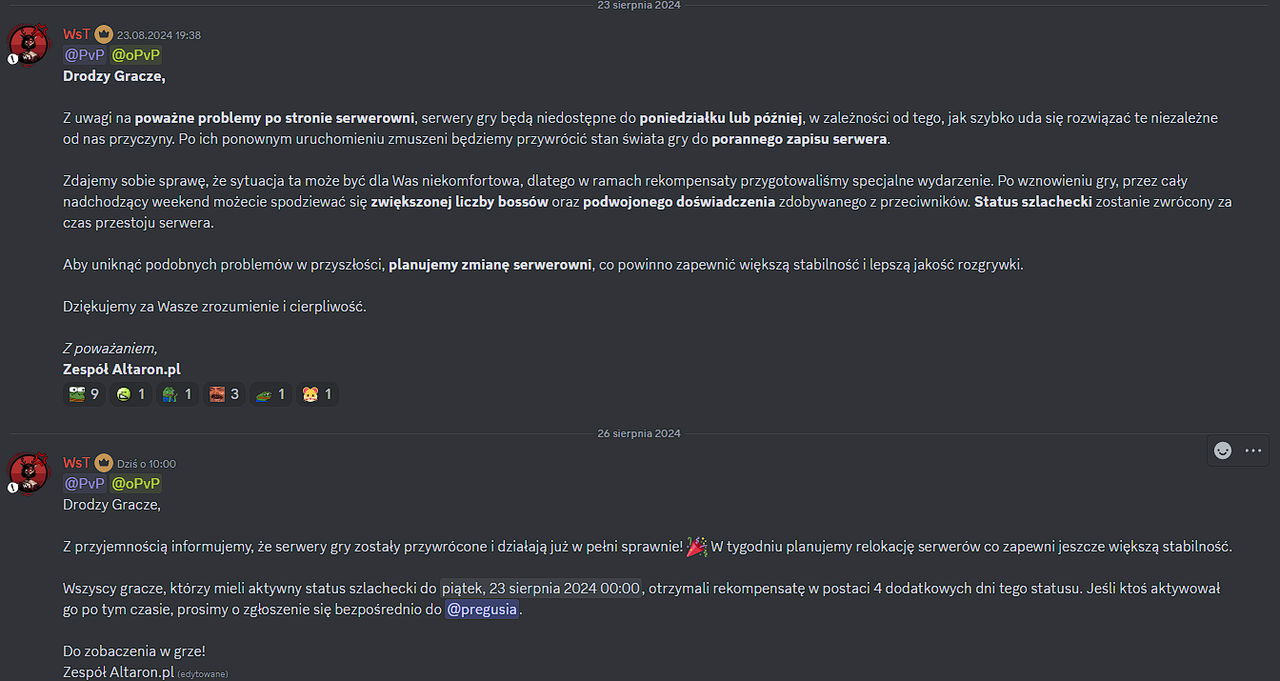The image size is (1280, 681).
Task: Toggle the lying-down frog reaction with 1 vote
Action: (270, 394)
